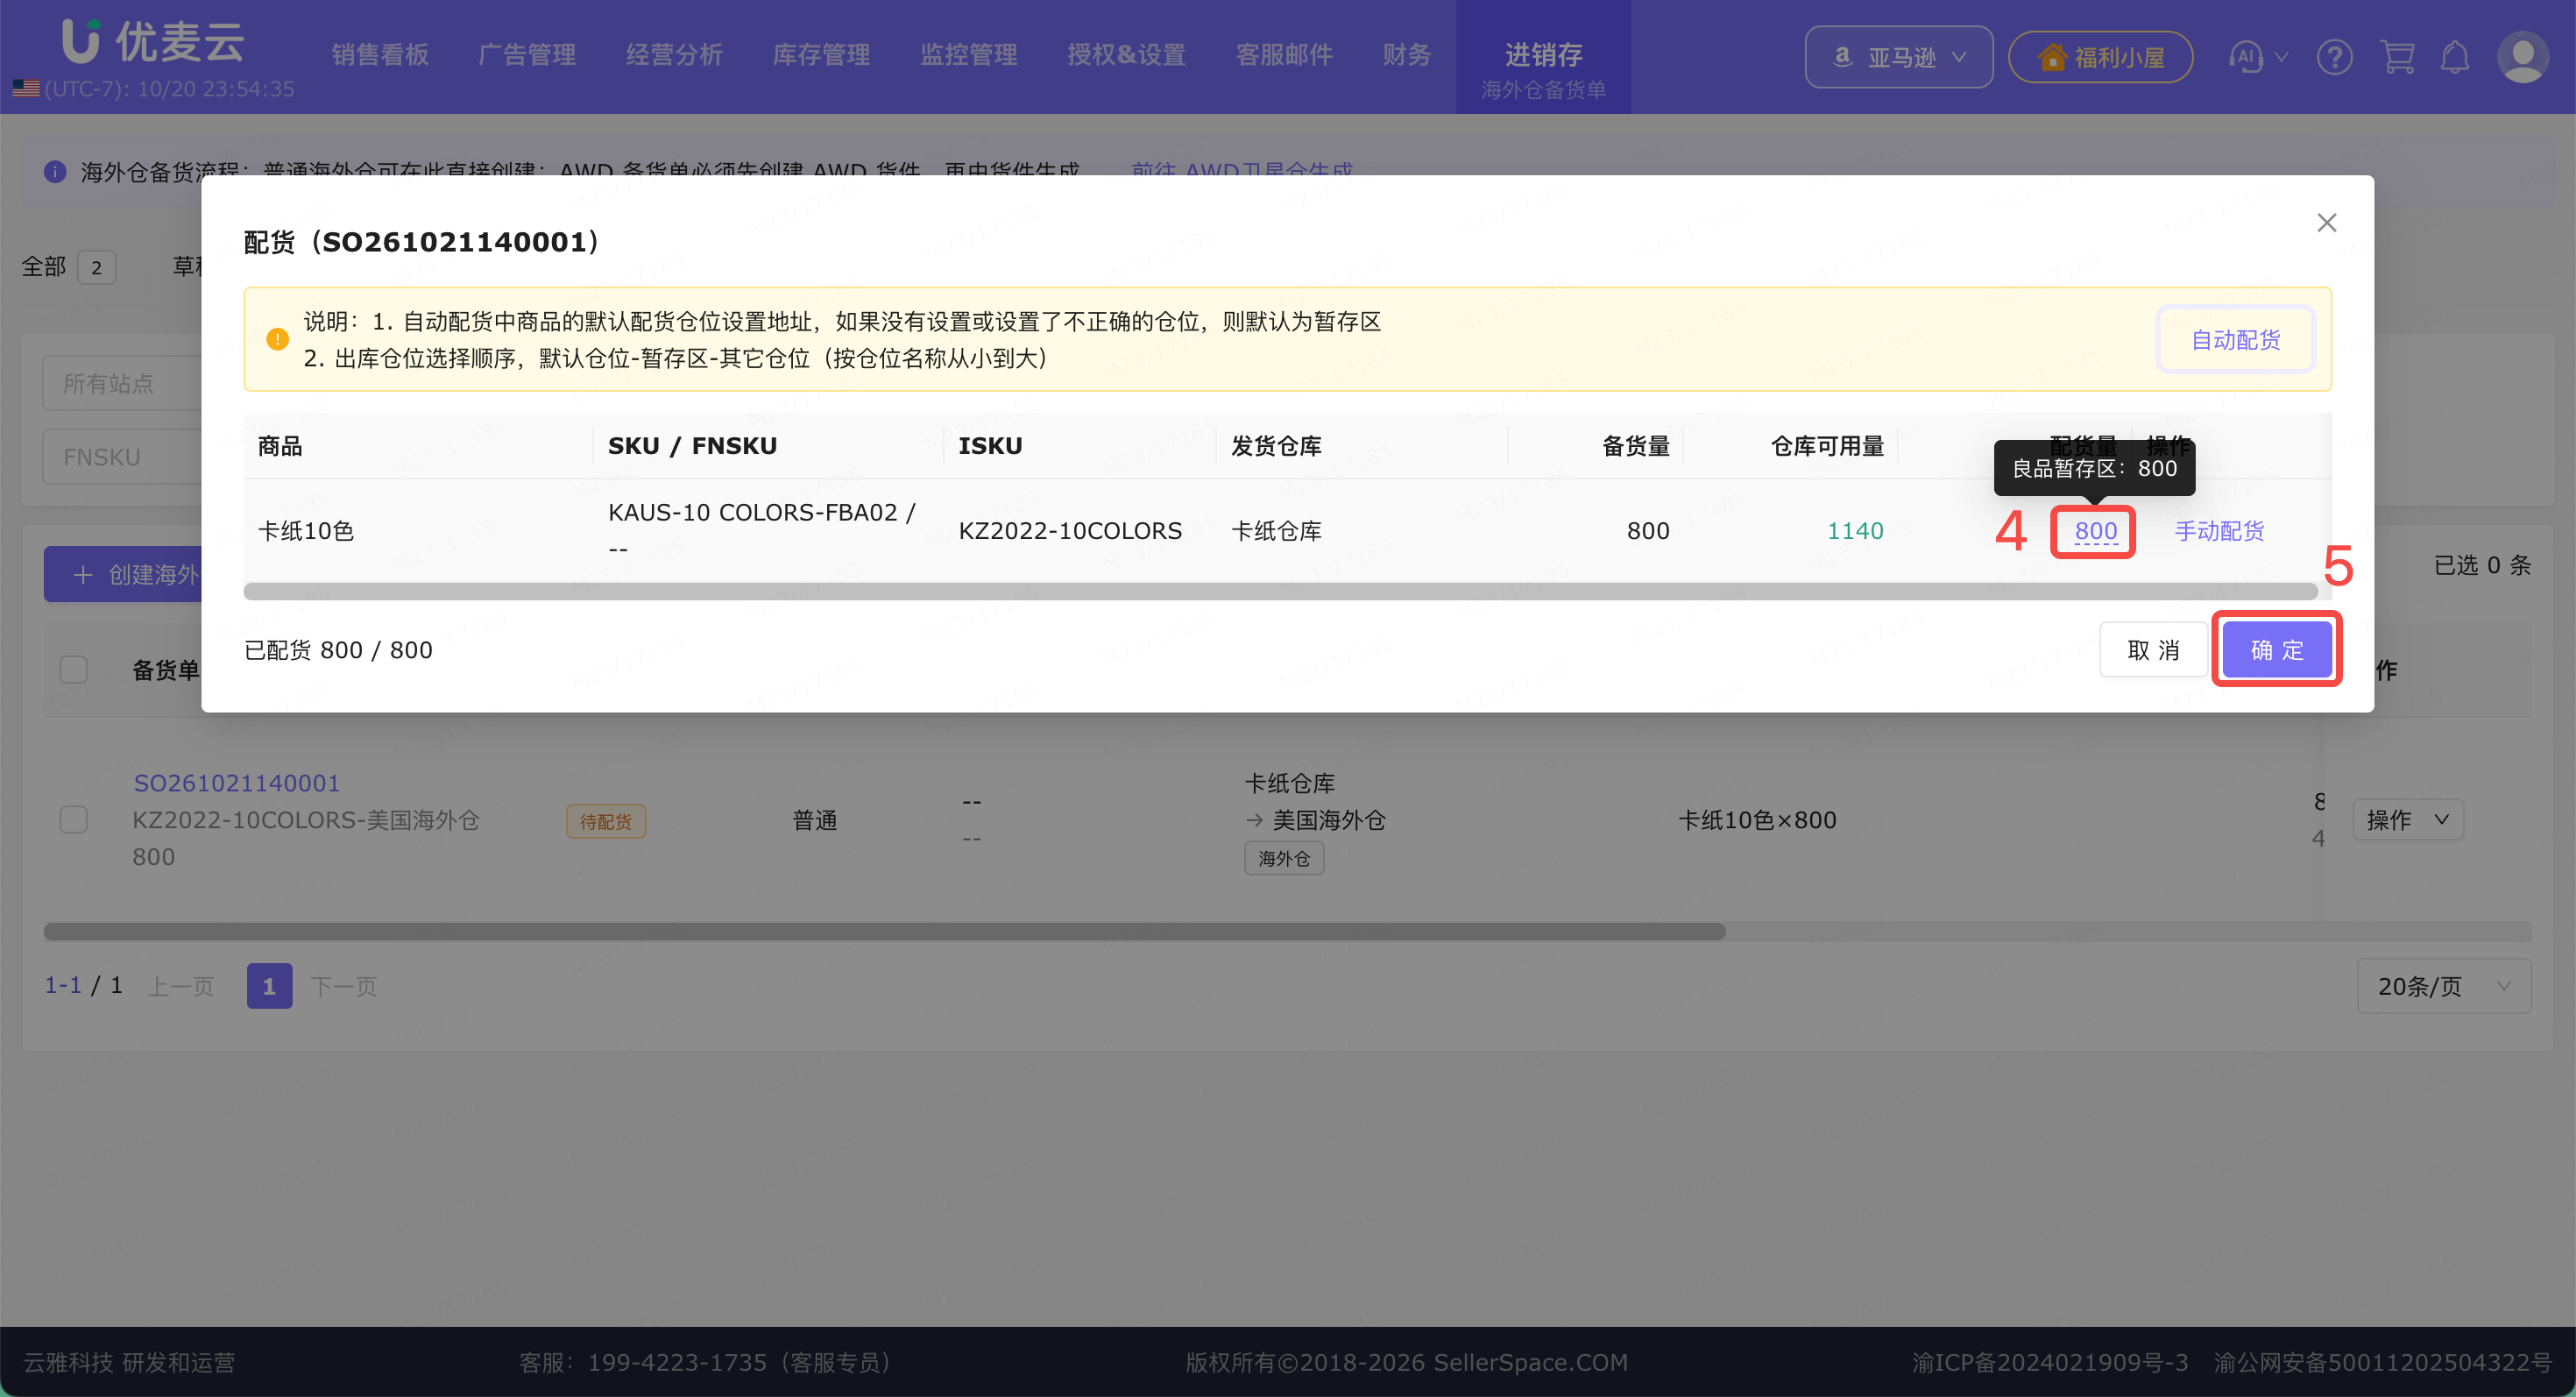Expand the 操作 dropdown in the order row
The image size is (2576, 1397).
click(2408, 819)
